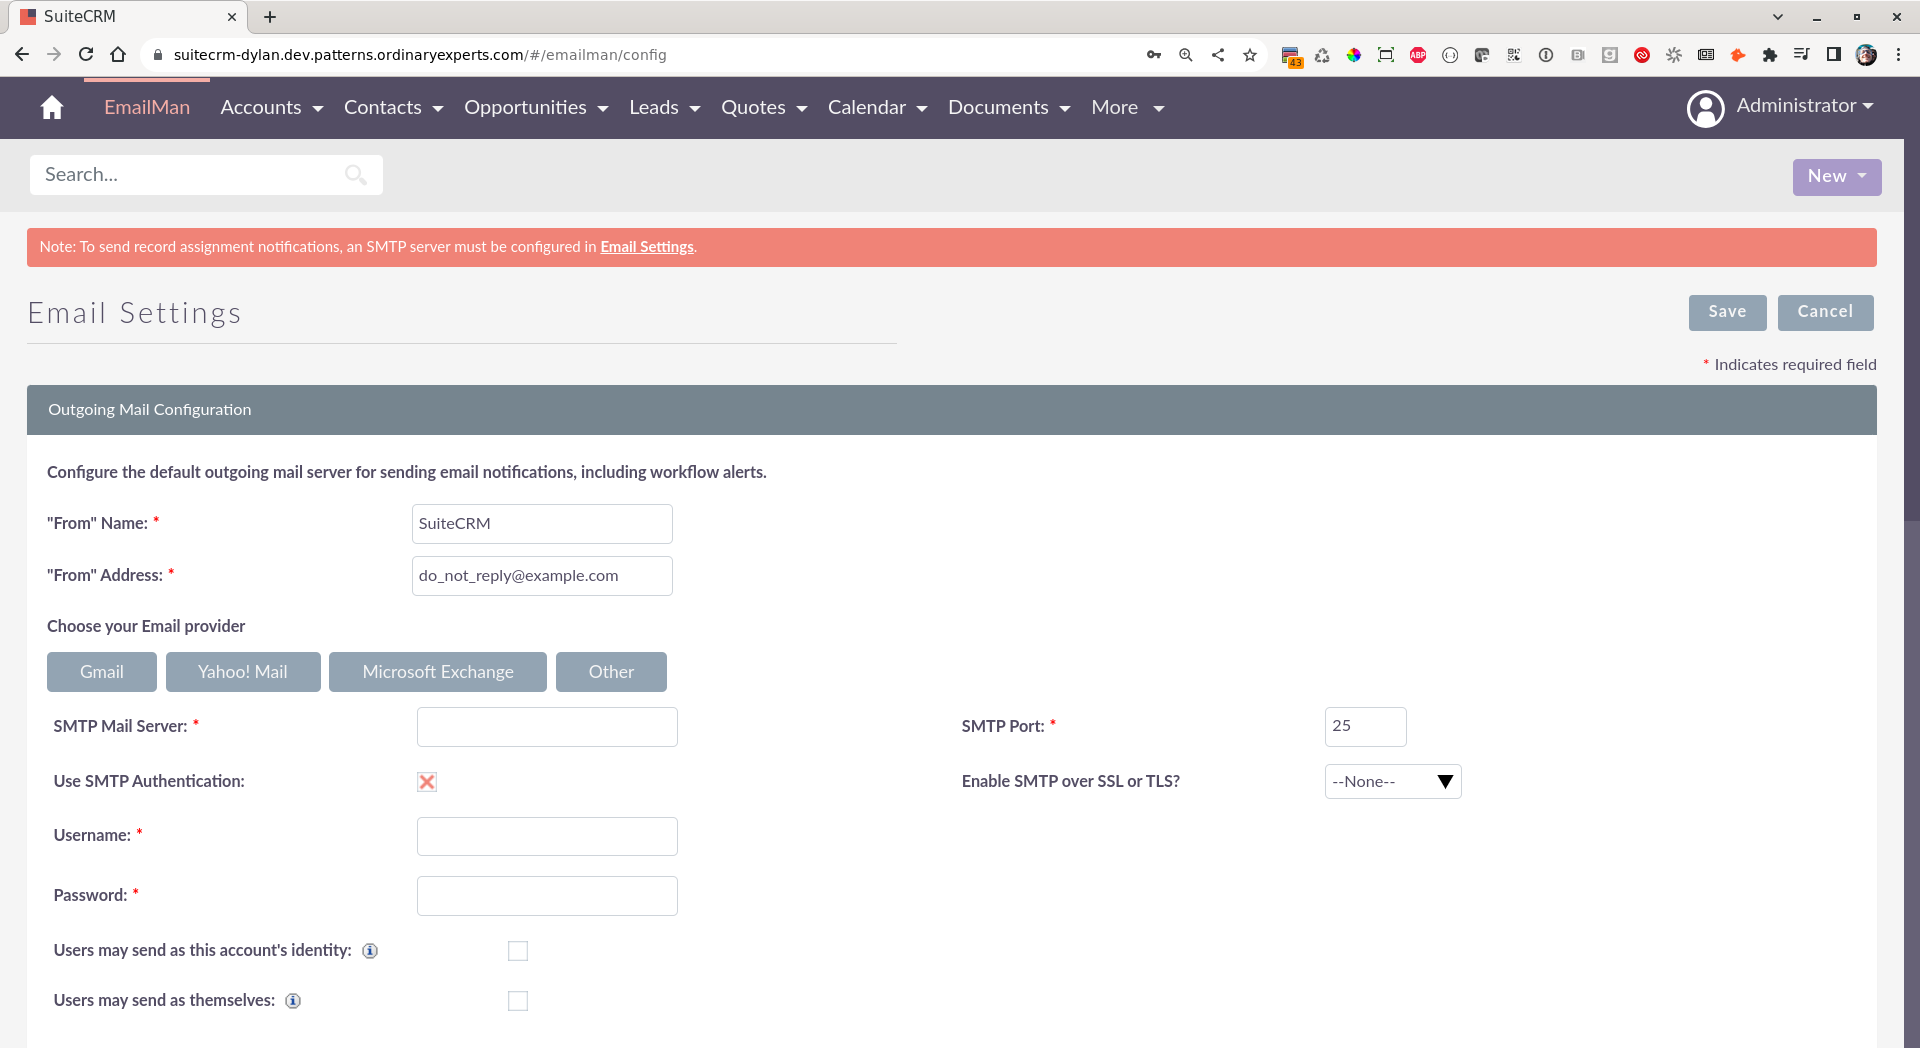1920x1048 pixels.
Task: Choose Microsoft Exchange as email provider
Action: 438,672
